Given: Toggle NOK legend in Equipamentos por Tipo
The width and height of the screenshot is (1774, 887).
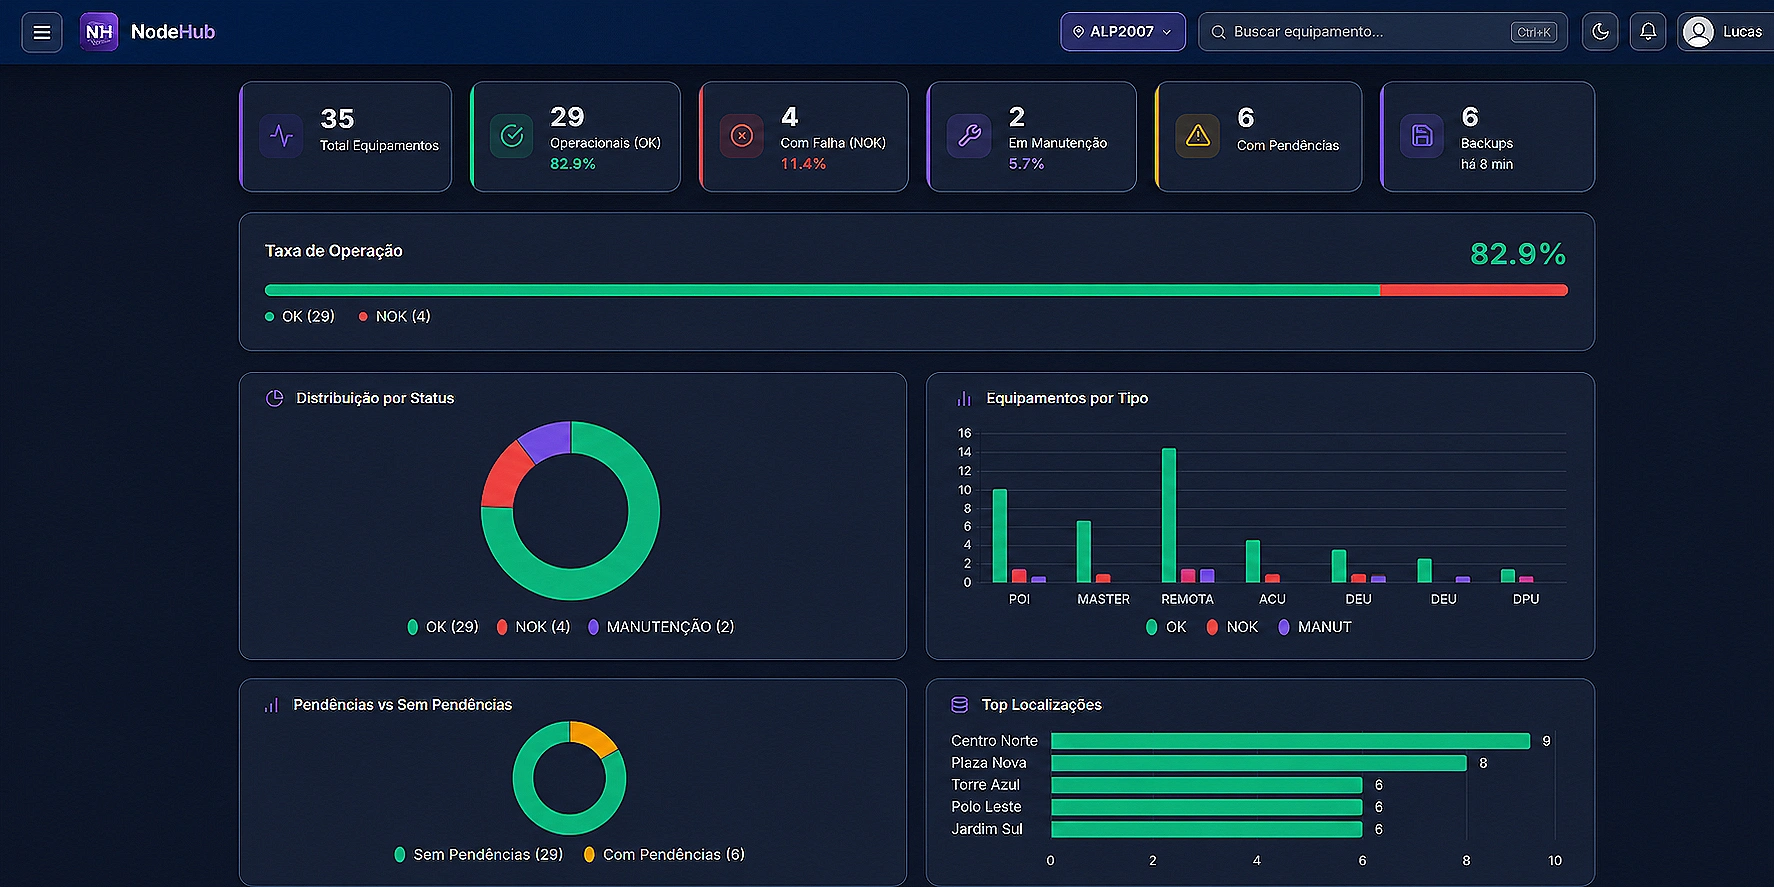Looking at the screenshot, I should coord(1232,627).
